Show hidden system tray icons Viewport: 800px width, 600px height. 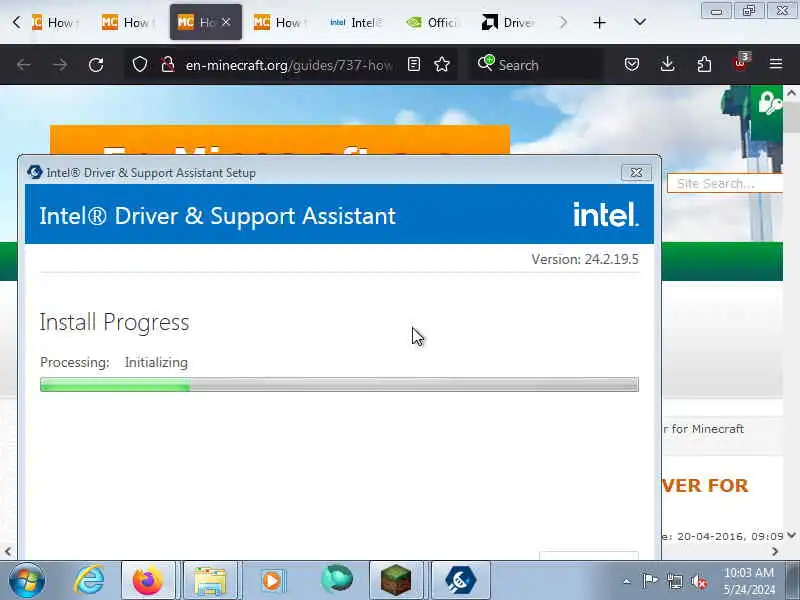point(627,581)
